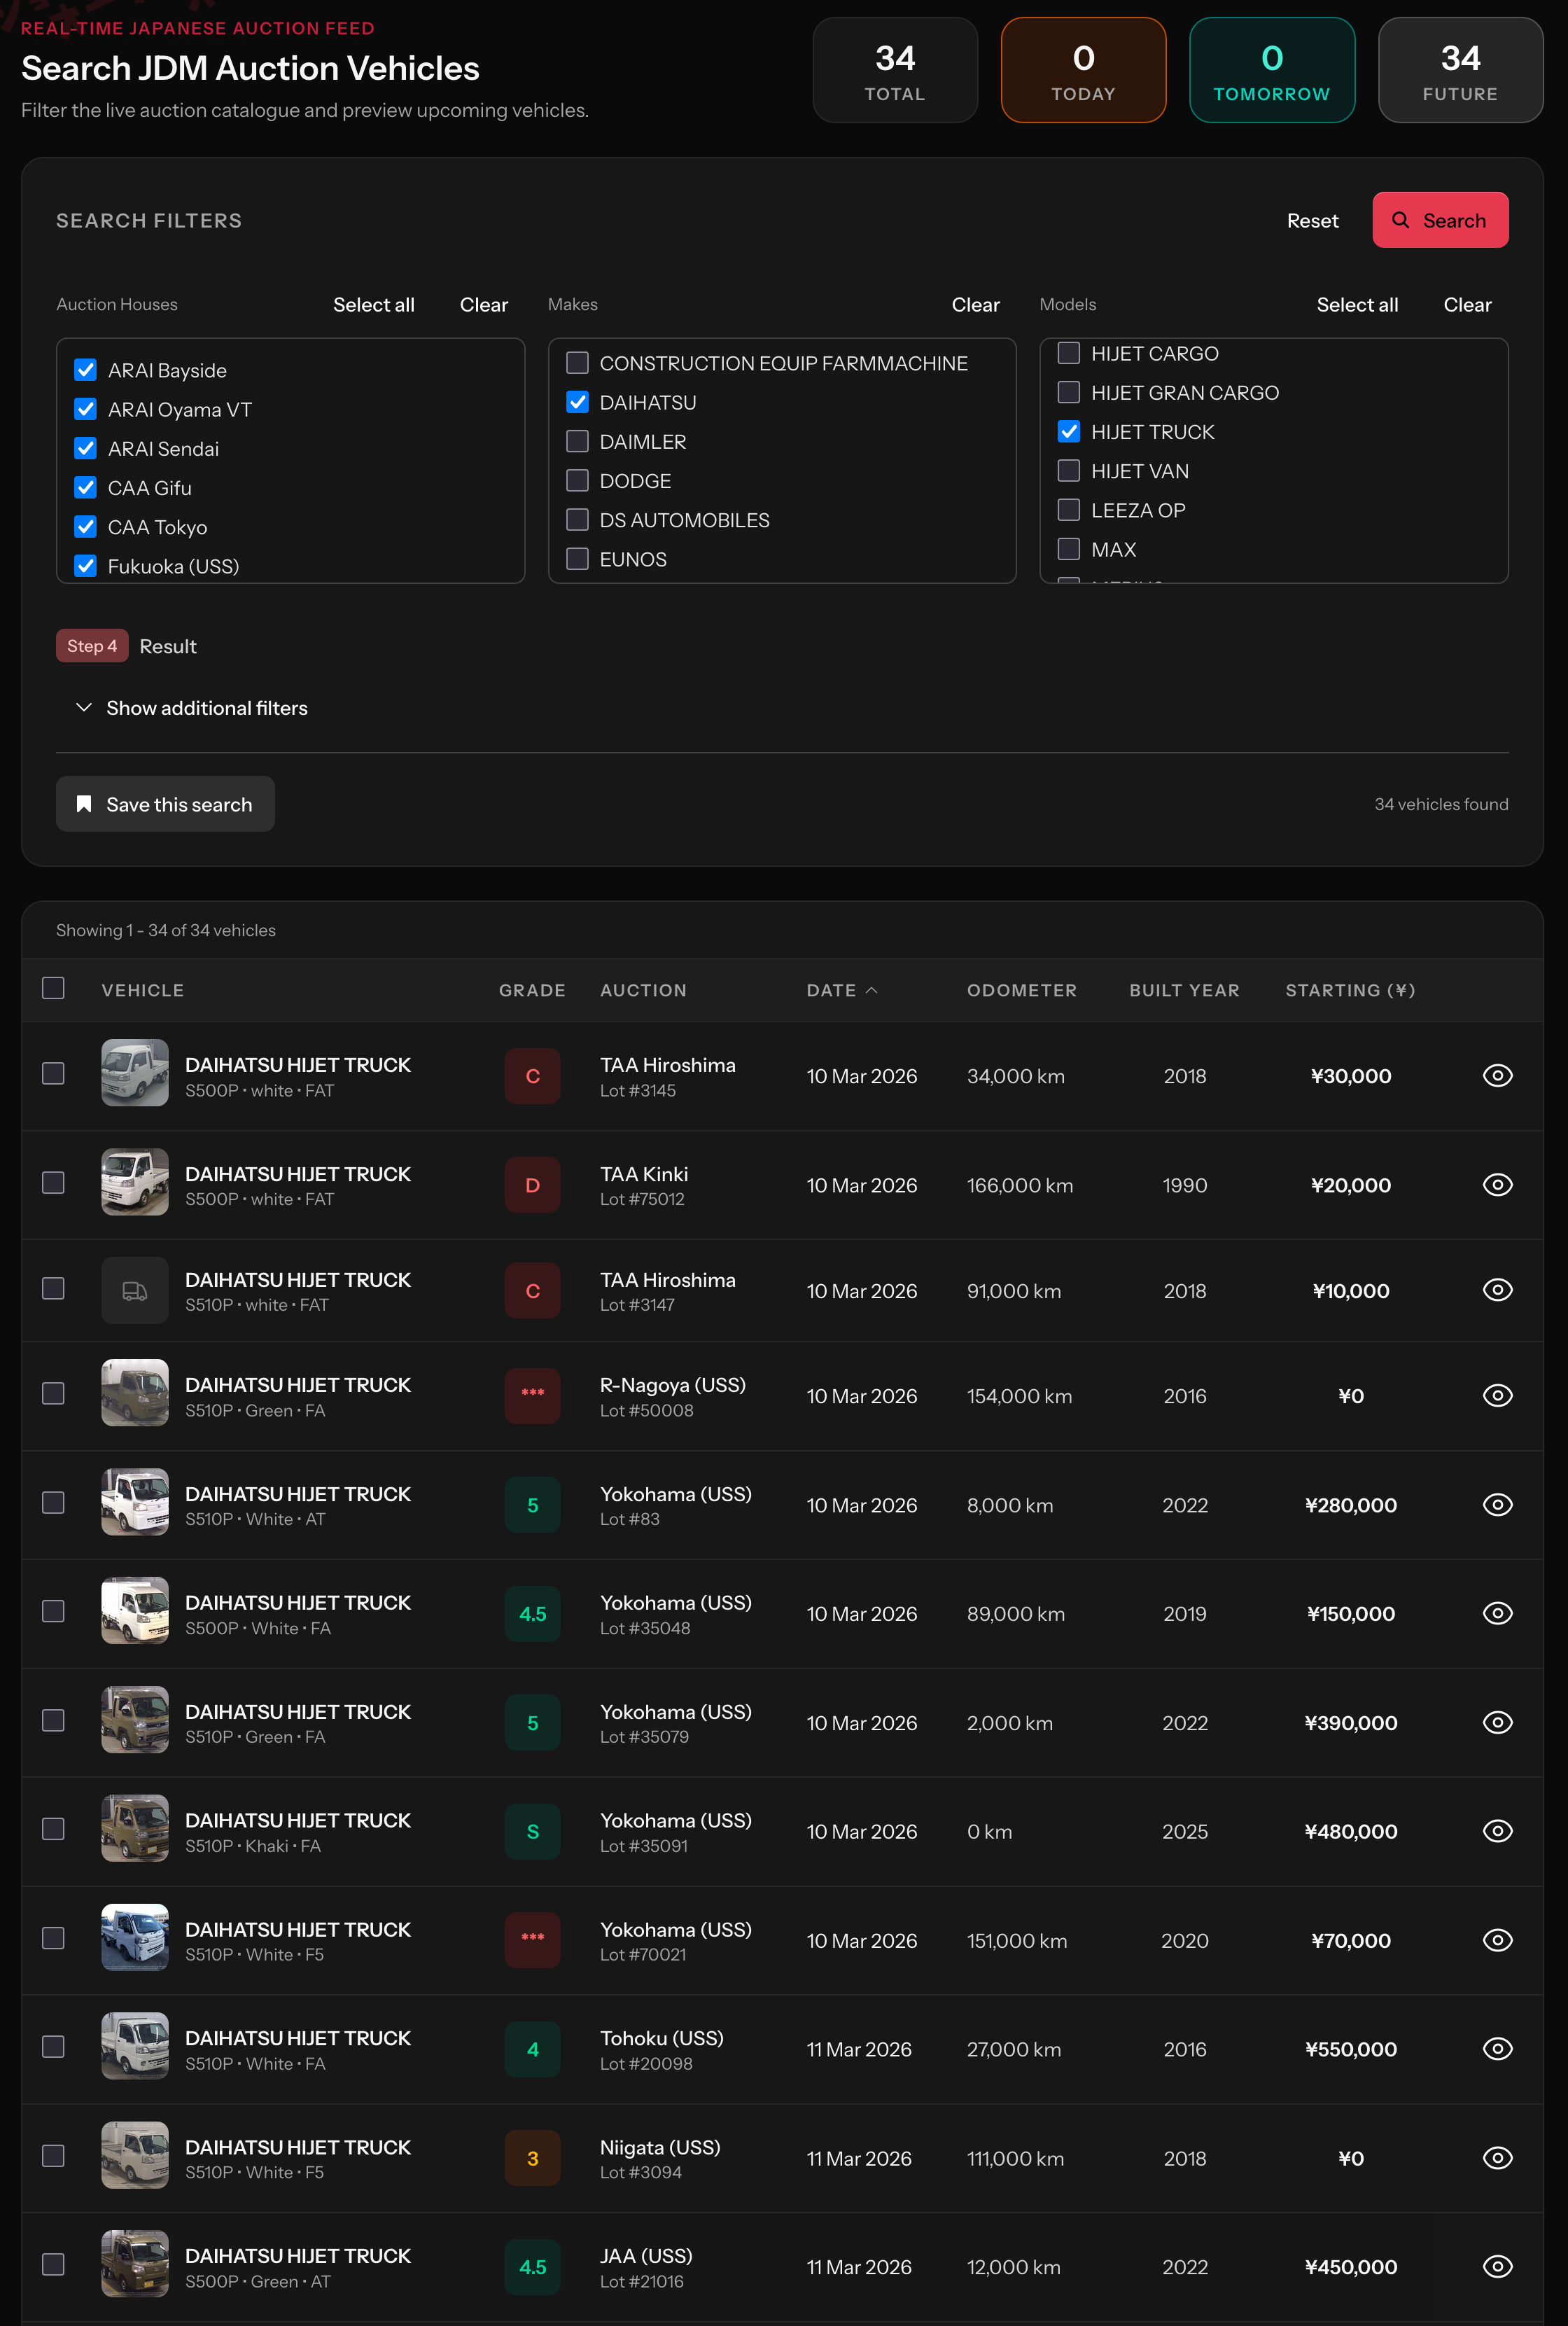The width and height of the screenshot is (1568, 2326).
Task: Click grade badge 4.5 for Lot #35048
Action: tap(533, 1614)
